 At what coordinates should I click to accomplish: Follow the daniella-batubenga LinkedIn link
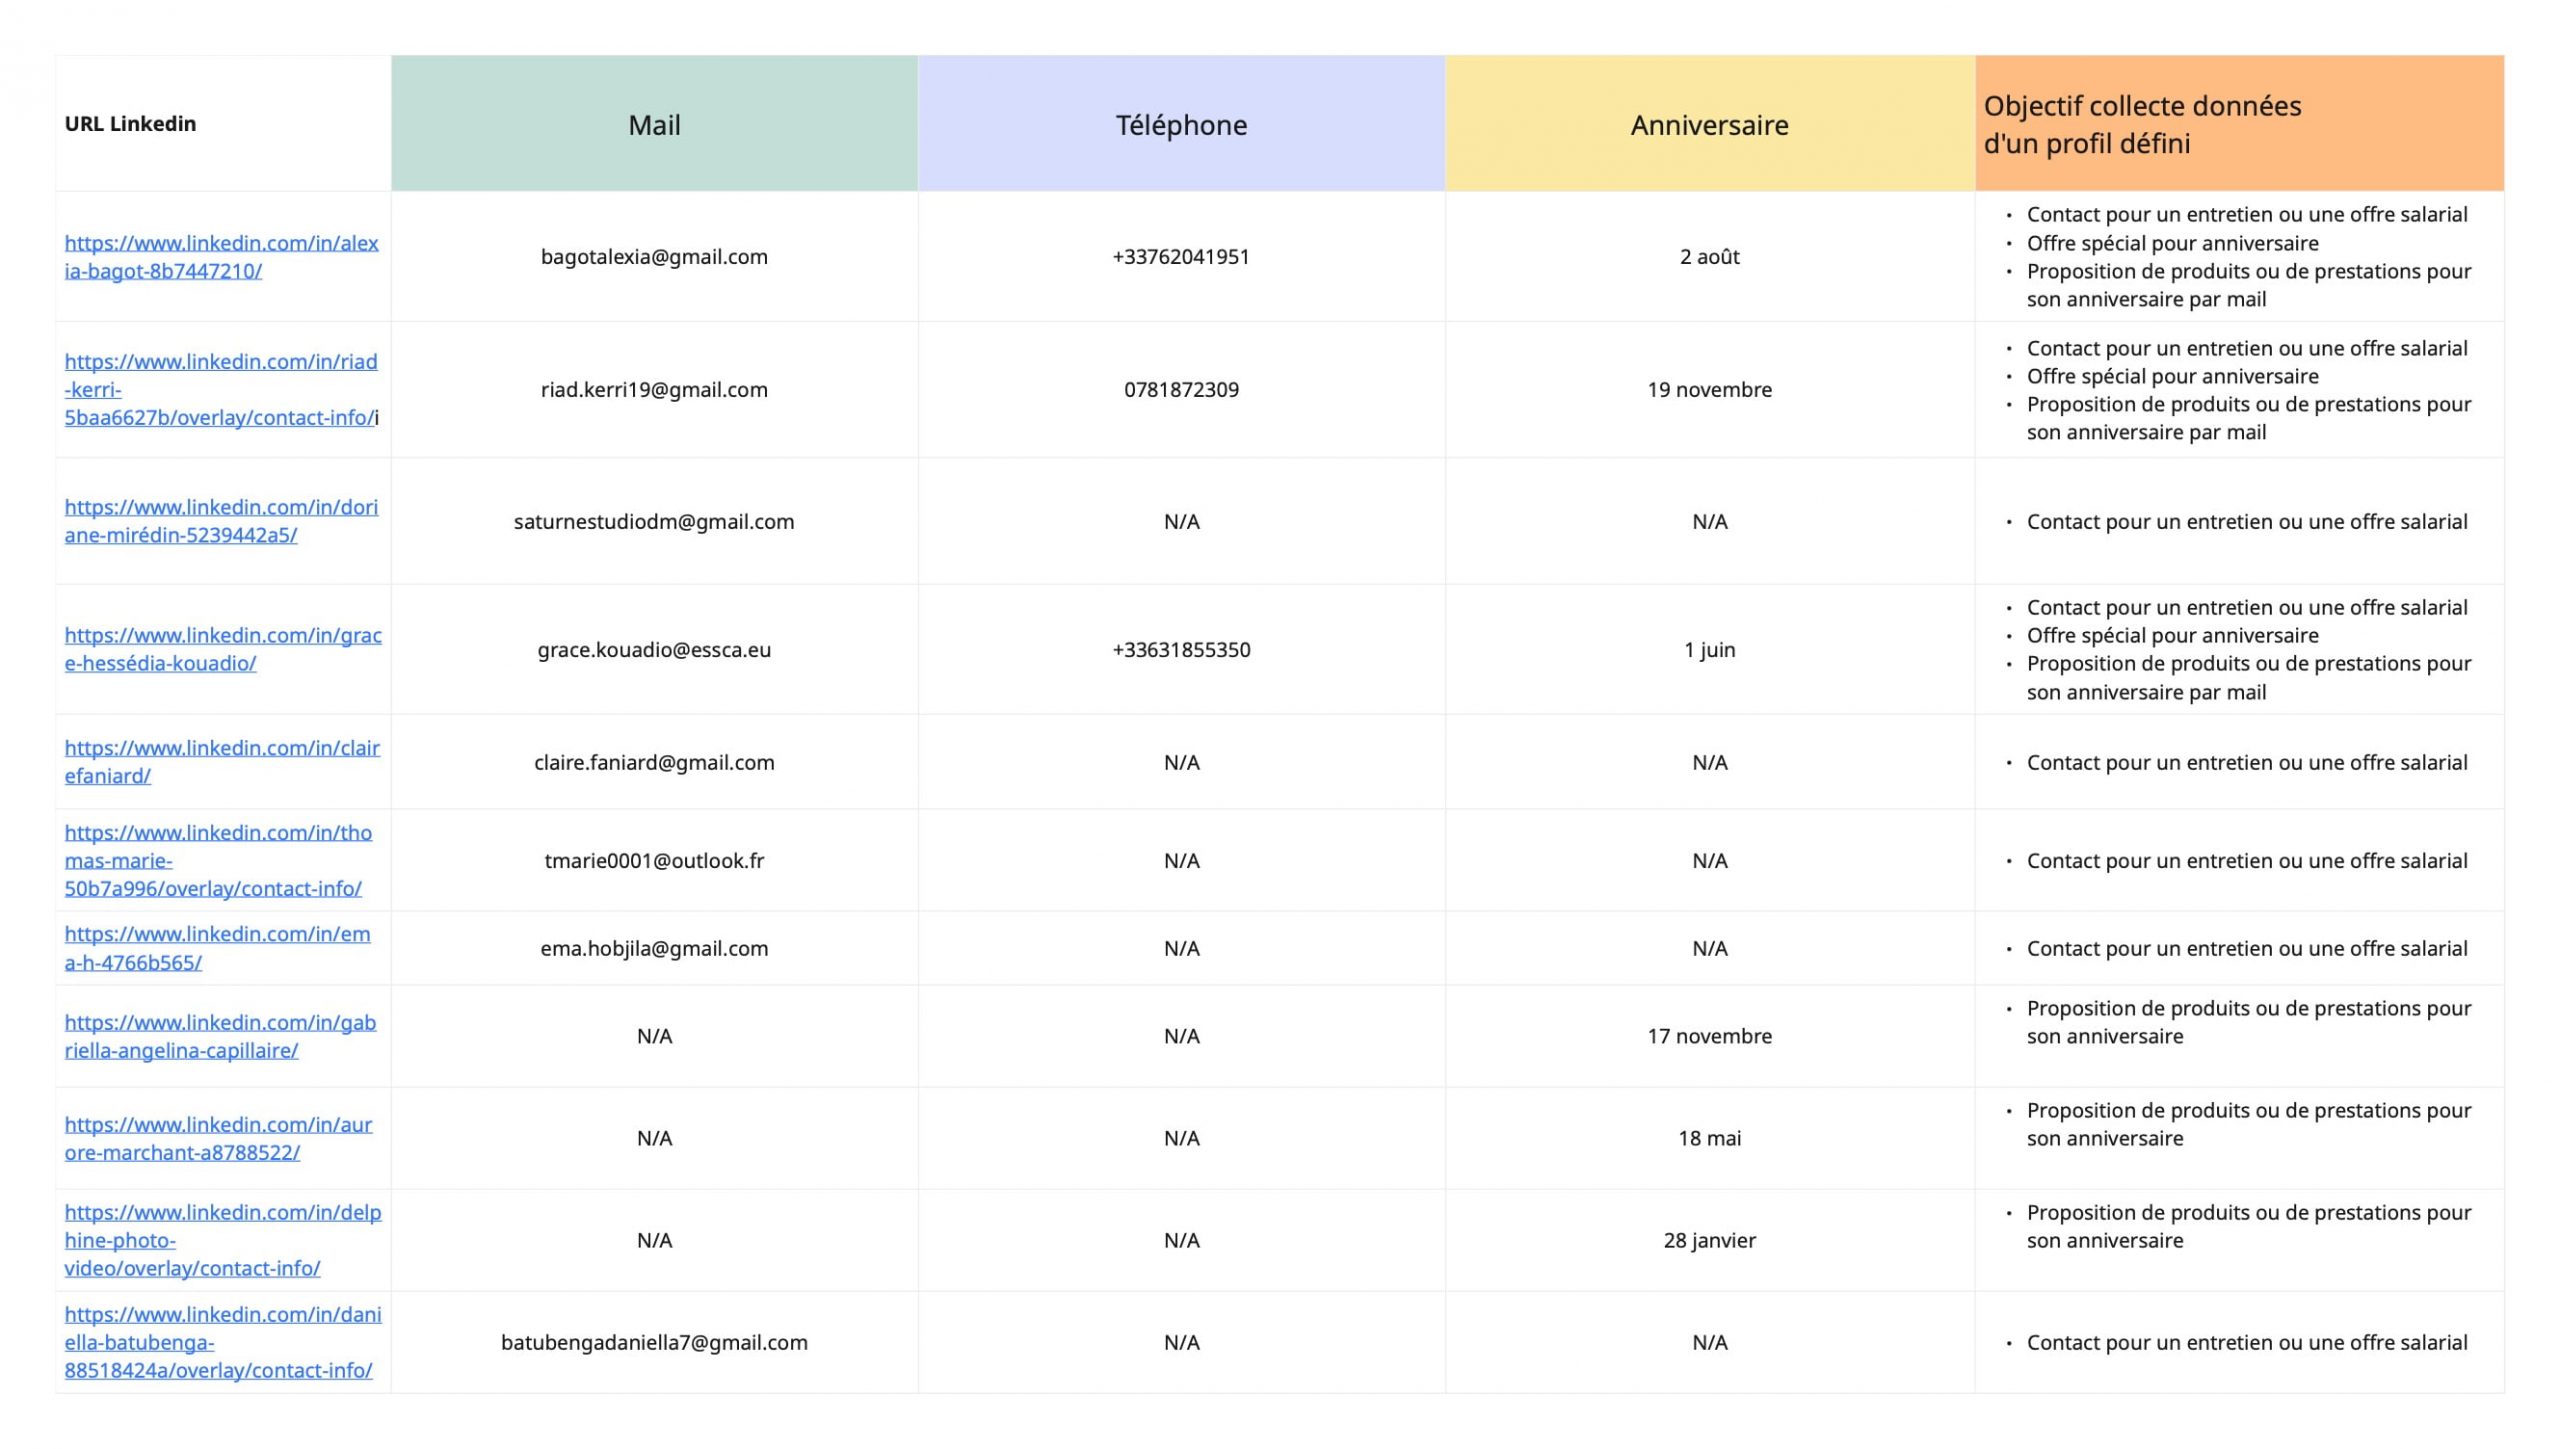click(x=222, y=1342)
